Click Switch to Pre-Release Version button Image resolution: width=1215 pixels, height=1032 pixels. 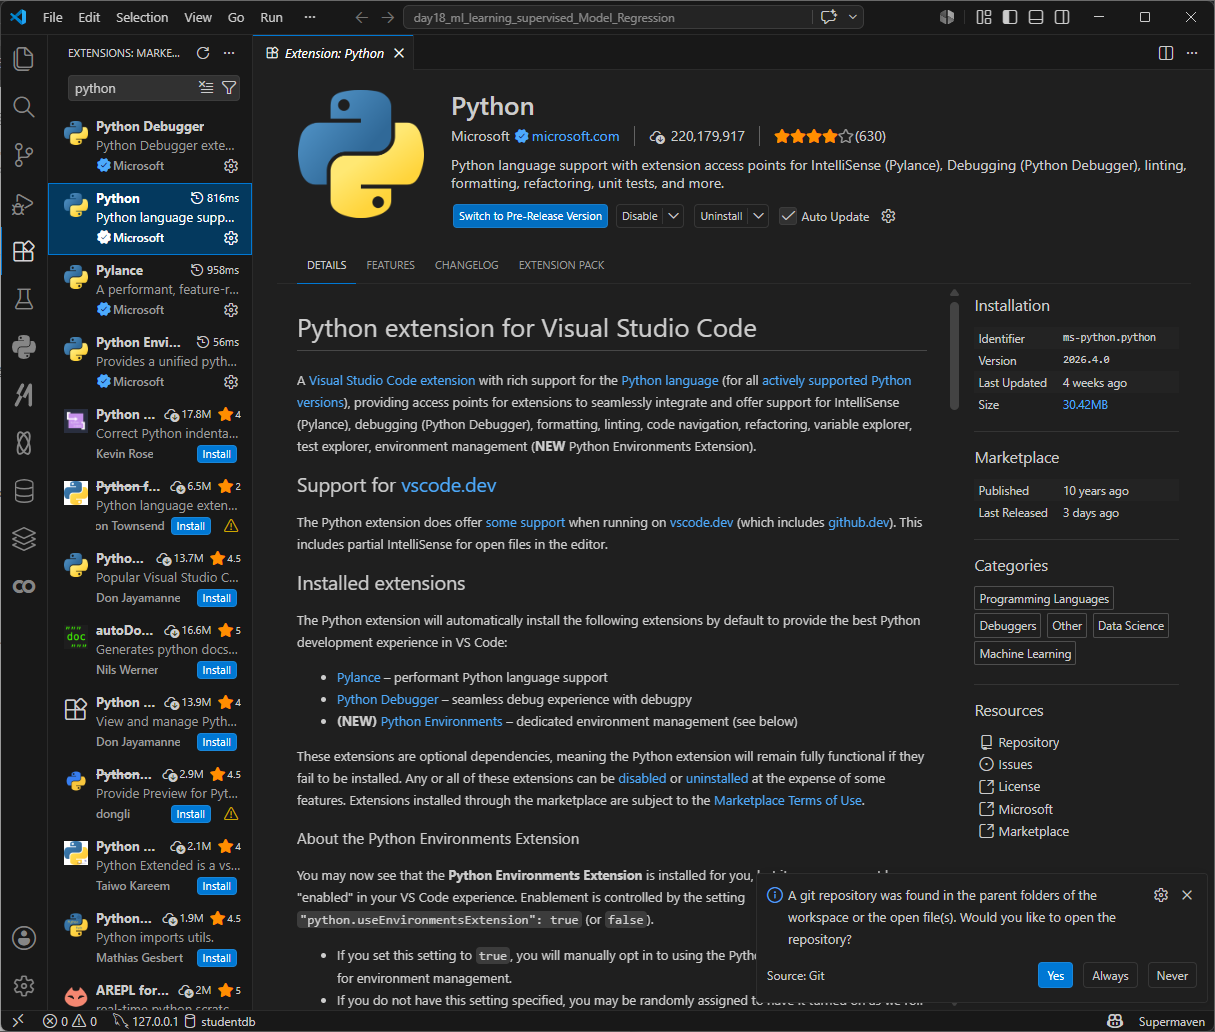coord(531,216)
